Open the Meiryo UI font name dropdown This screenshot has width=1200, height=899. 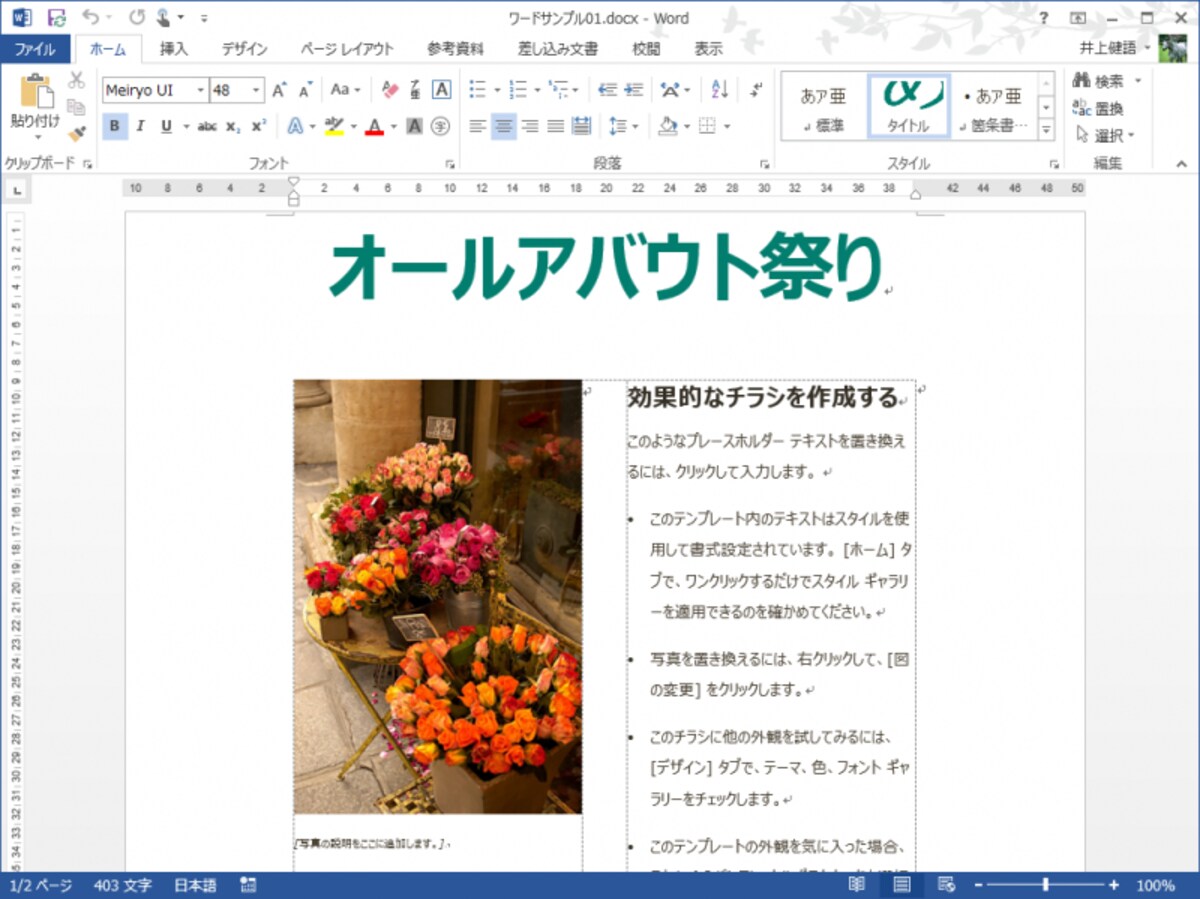201,90
